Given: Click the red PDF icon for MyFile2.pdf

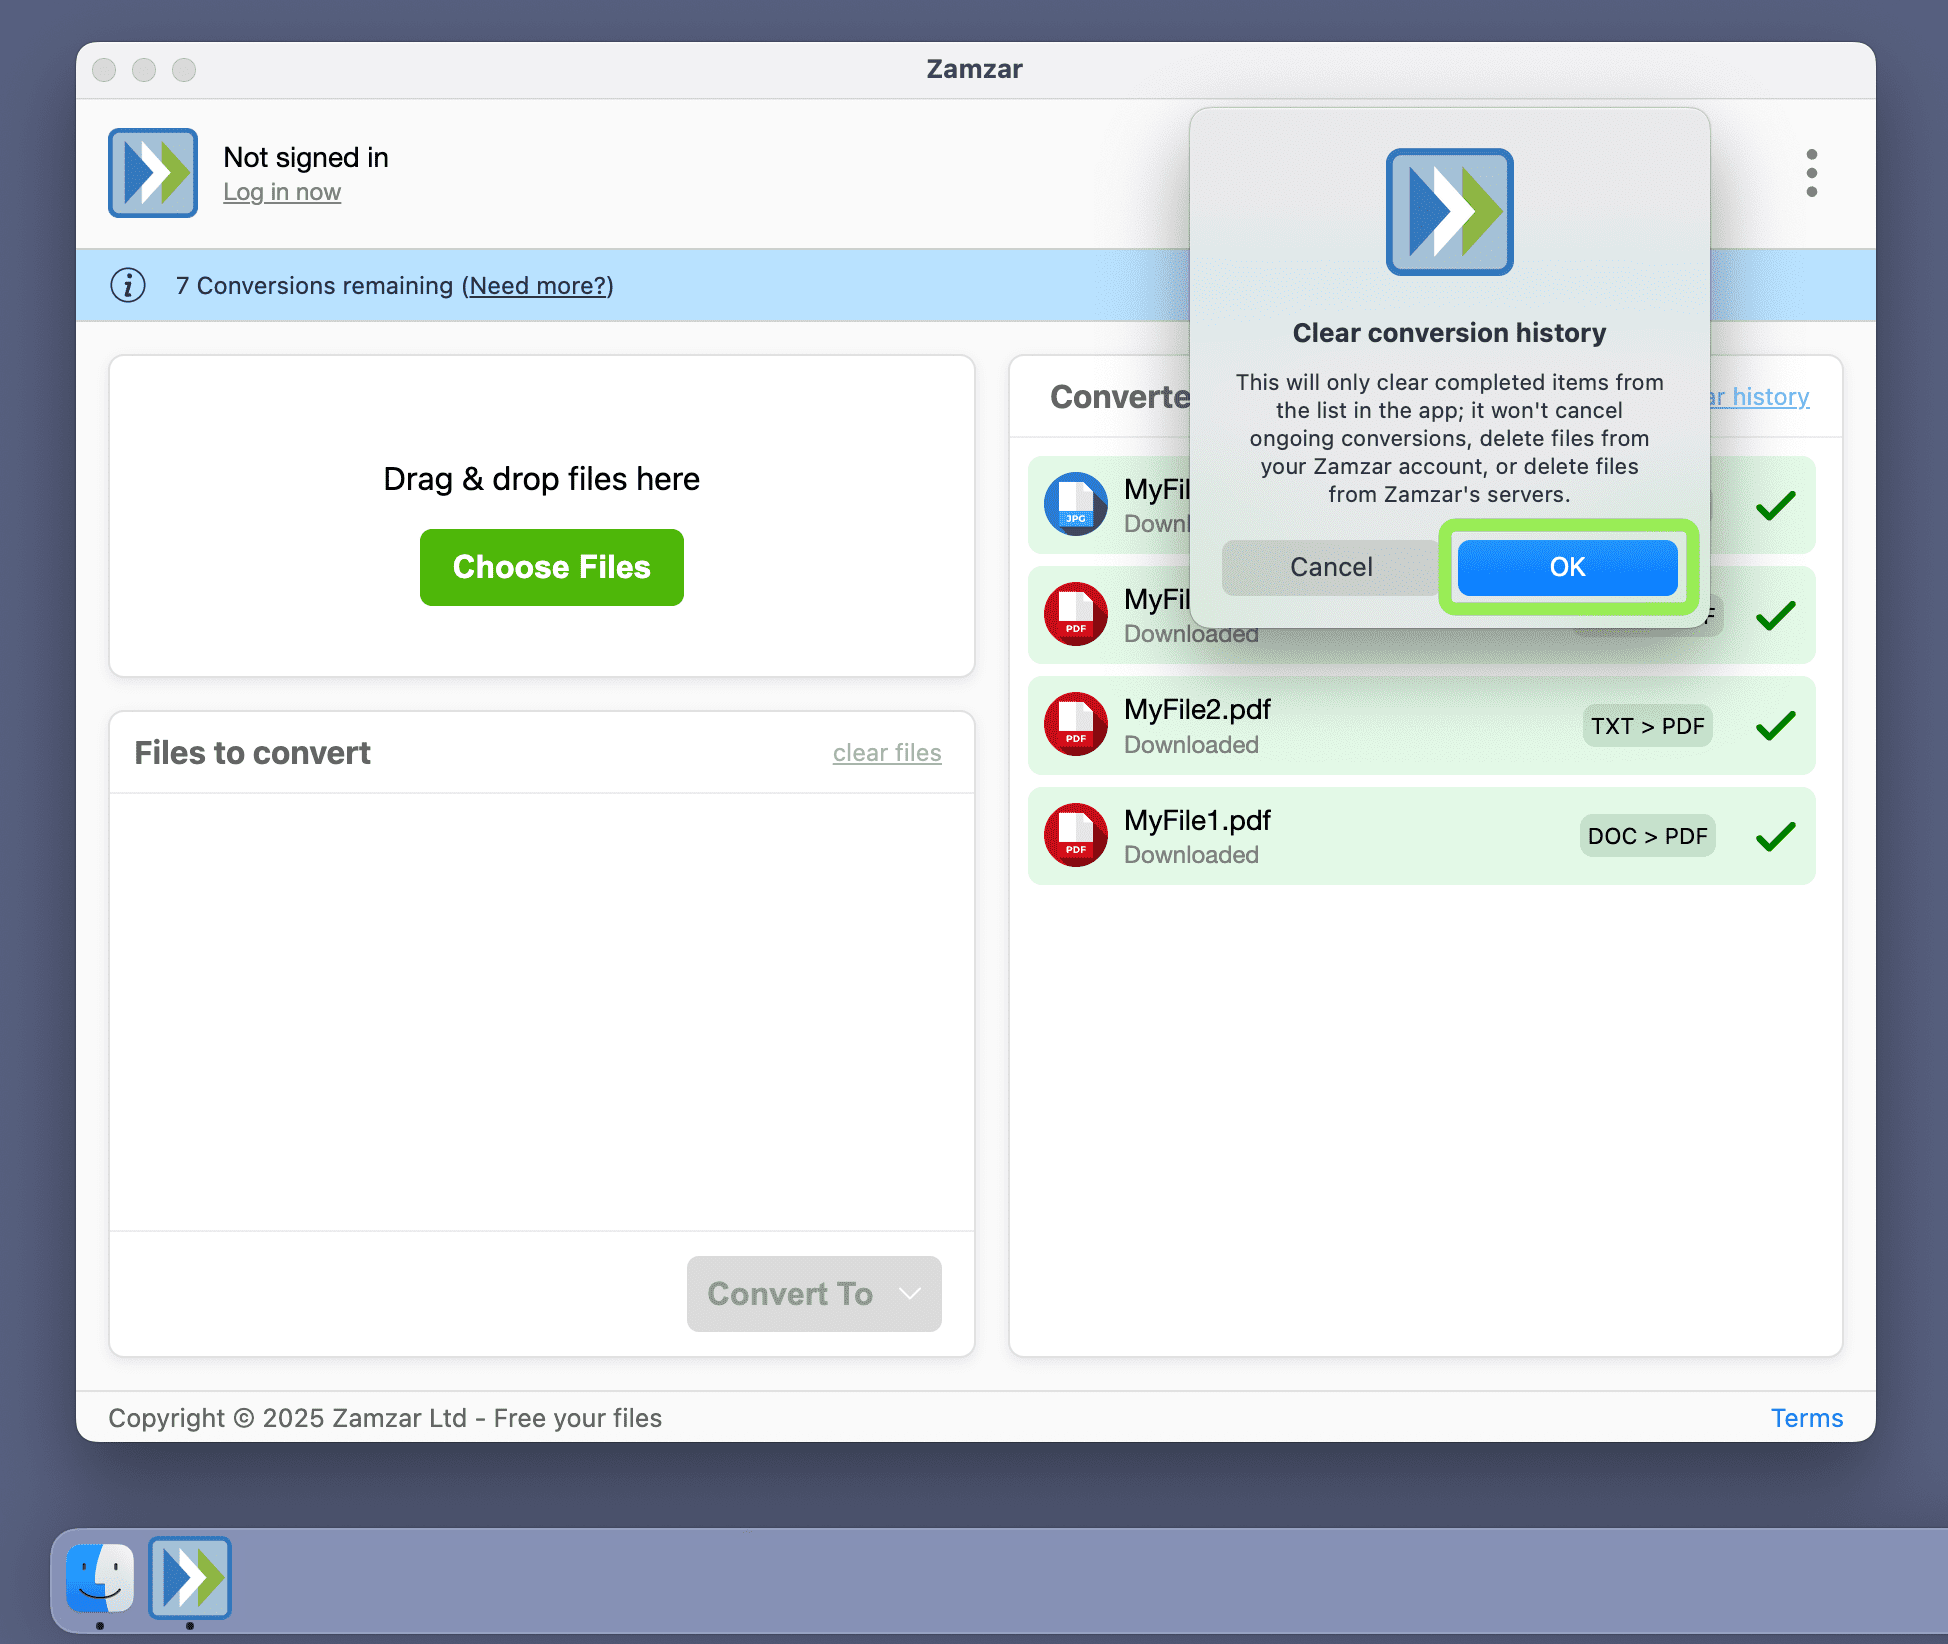Looking at the screenshot, I should (1075, 725).
